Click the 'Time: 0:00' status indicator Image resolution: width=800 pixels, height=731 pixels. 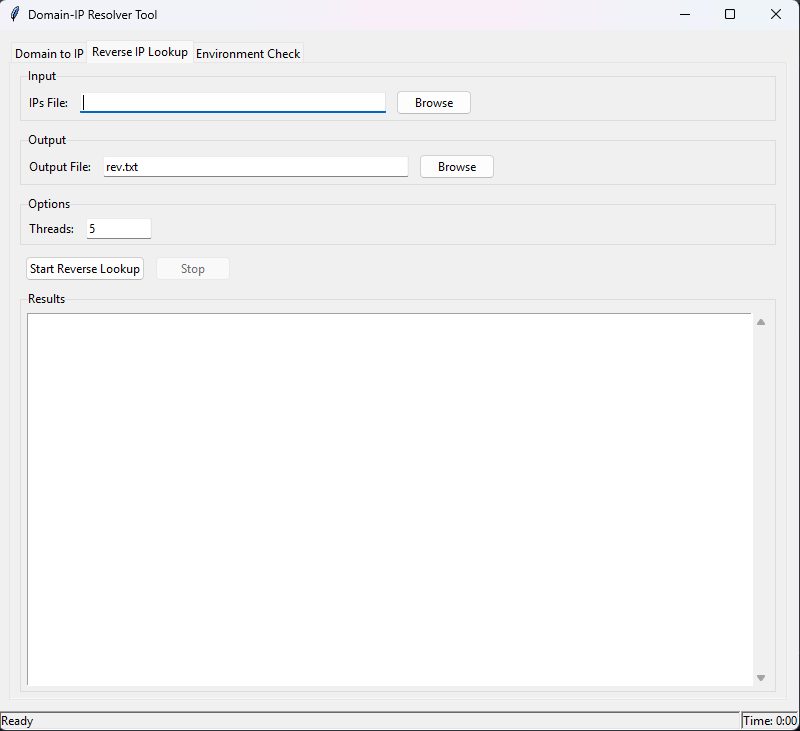[x=770, y=721]
